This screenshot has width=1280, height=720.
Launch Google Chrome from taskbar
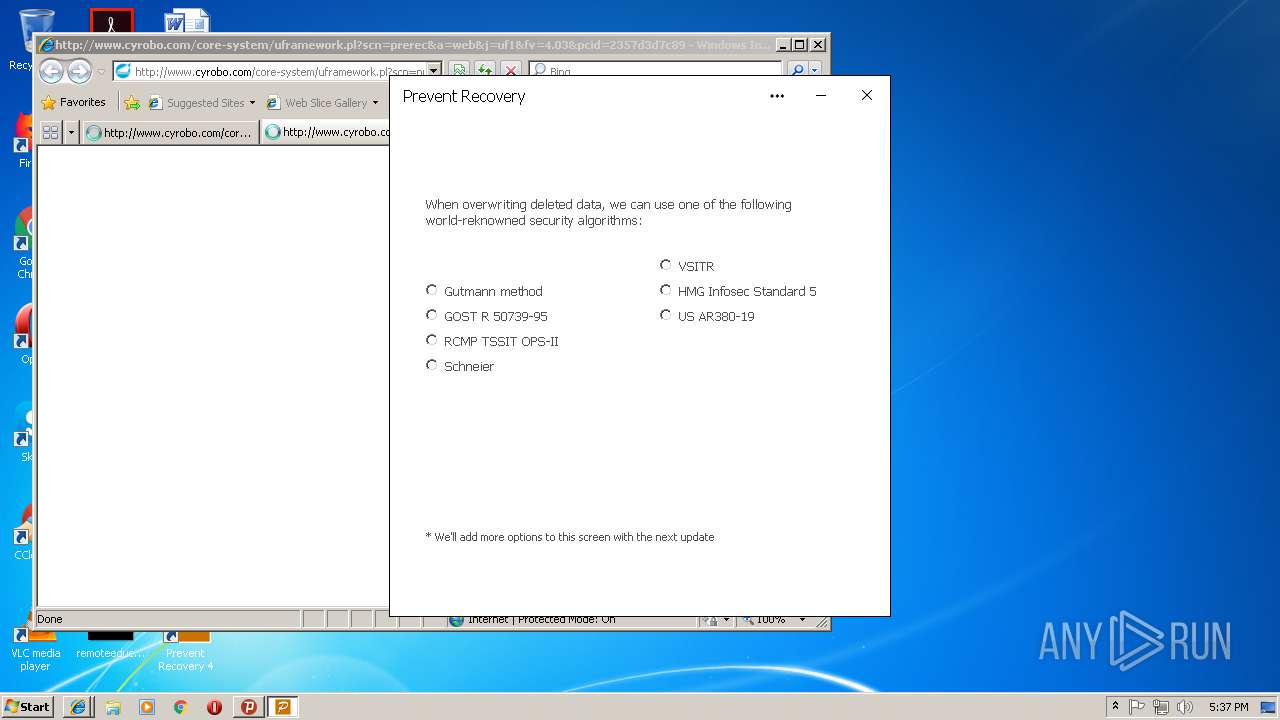point(180,707)
